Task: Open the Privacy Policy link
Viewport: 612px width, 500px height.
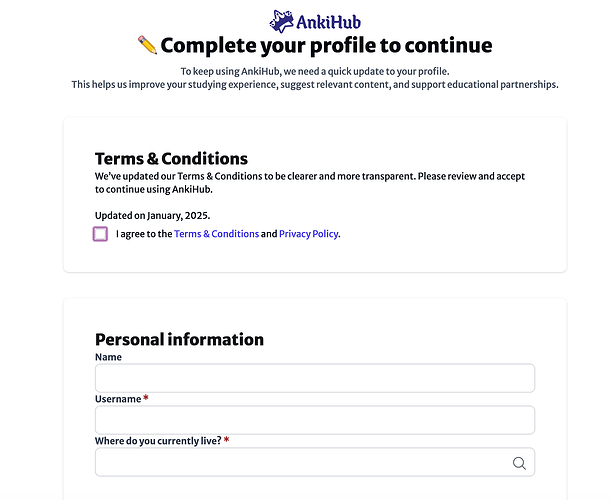Action: 309,234
